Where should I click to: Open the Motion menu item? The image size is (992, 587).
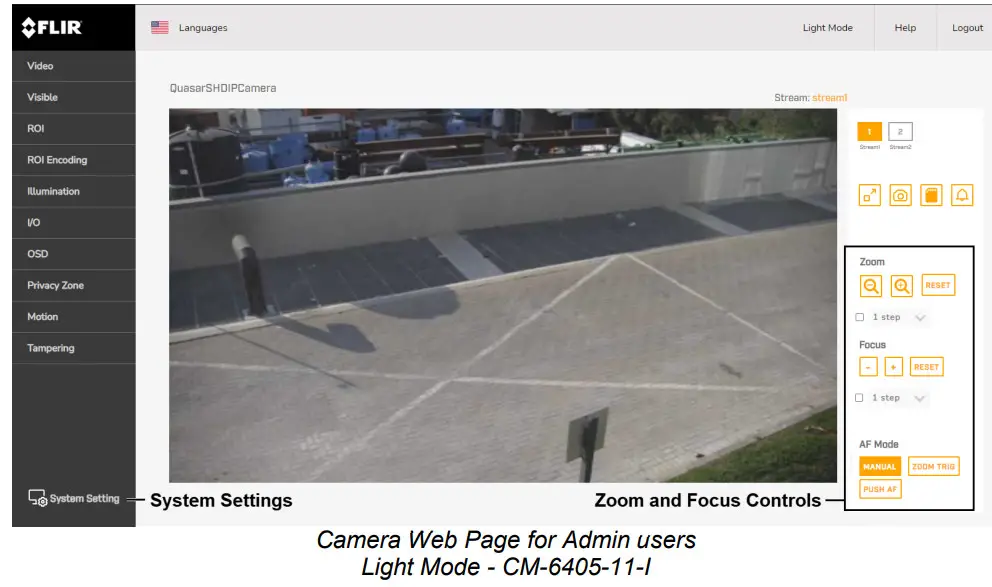[x=73, y=316]
